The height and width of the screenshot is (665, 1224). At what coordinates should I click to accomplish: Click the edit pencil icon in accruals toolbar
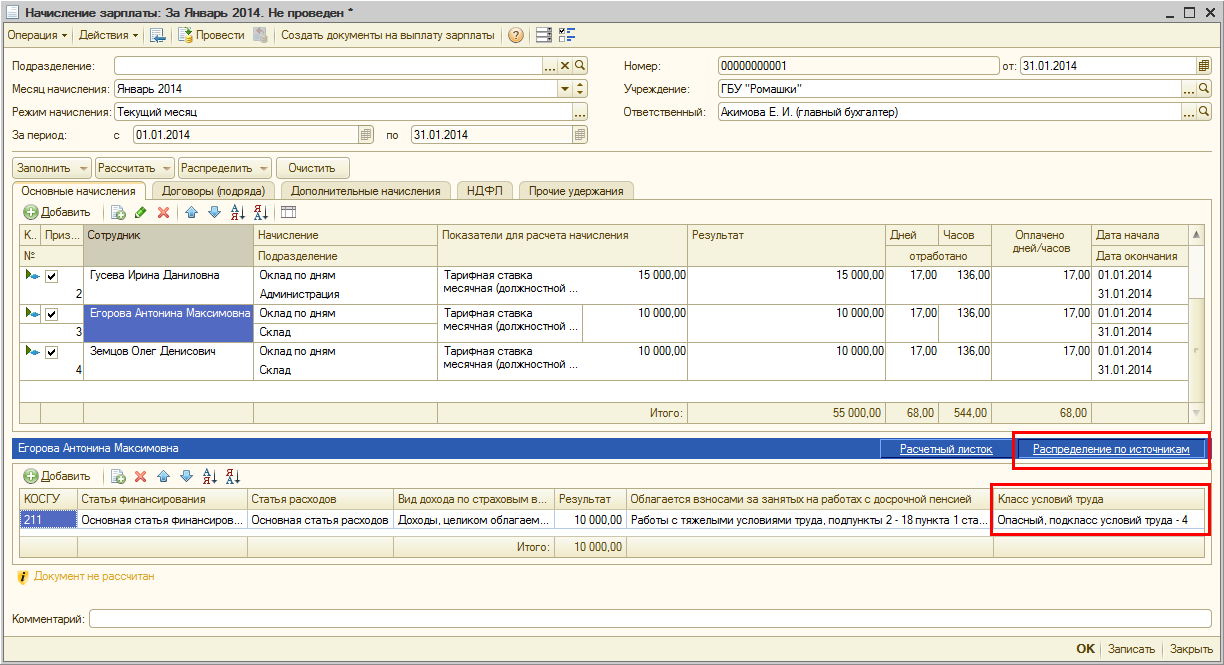pyautogui.click(x=140, y=212)
